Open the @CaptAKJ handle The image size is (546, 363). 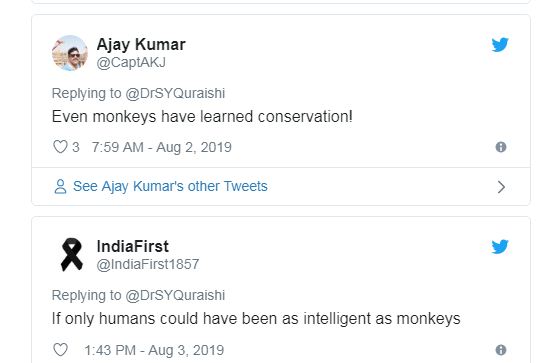point(131,63)
